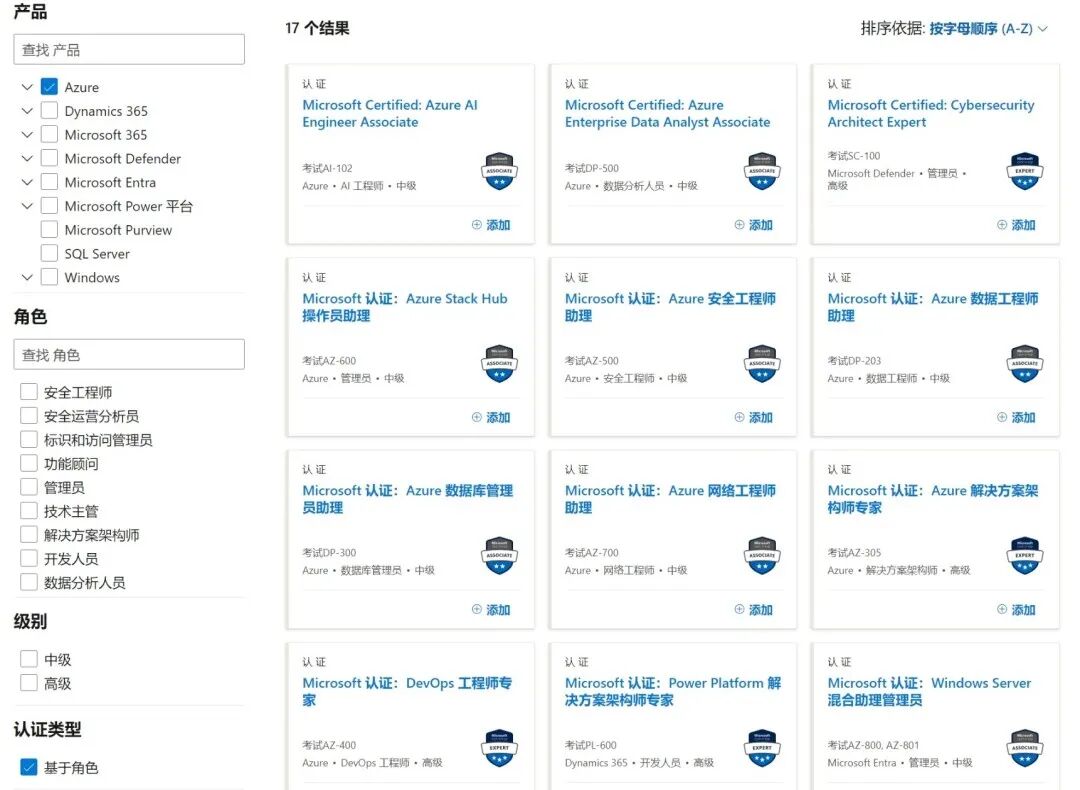Image resolution: width=1080 pixels, height=790 pixels.
Task: Add Azure Stack Hub 操作员助理 certification
Action: point(491,417)
